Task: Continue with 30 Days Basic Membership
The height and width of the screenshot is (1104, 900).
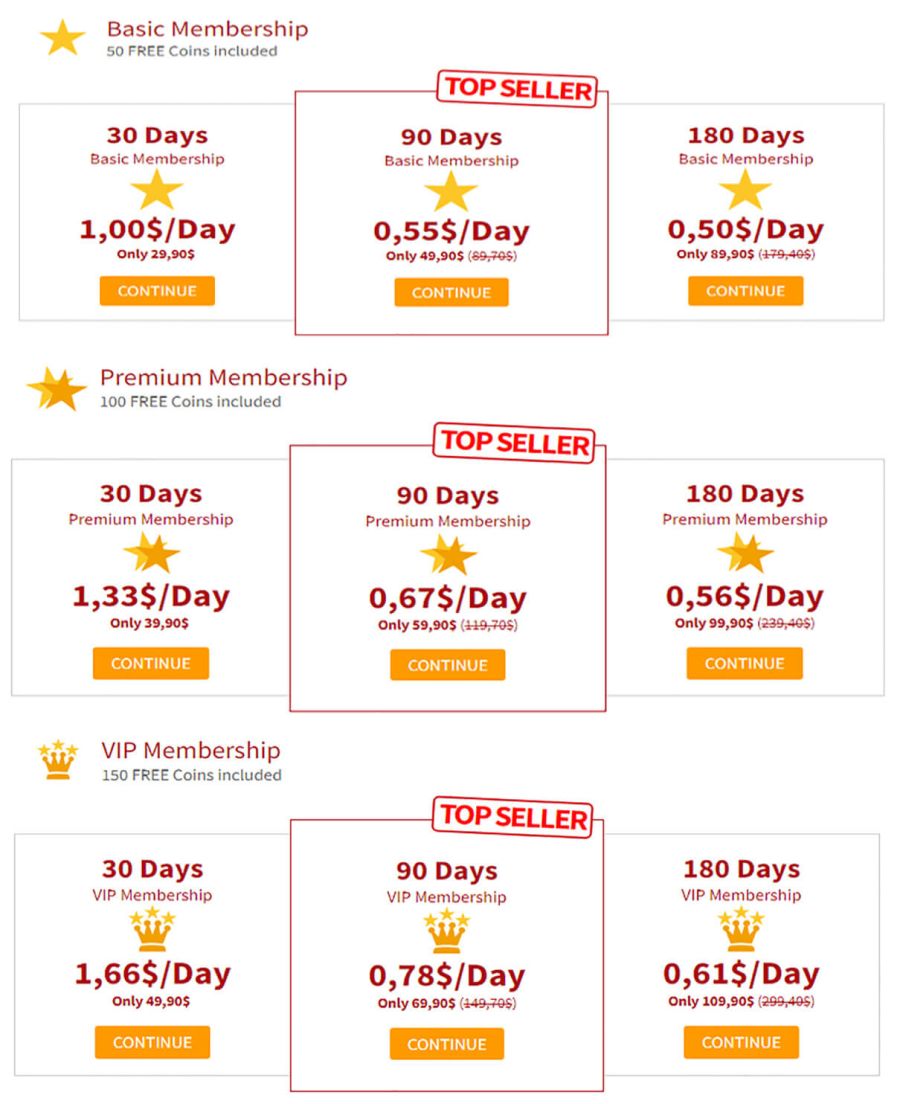Action: point(157,291)
